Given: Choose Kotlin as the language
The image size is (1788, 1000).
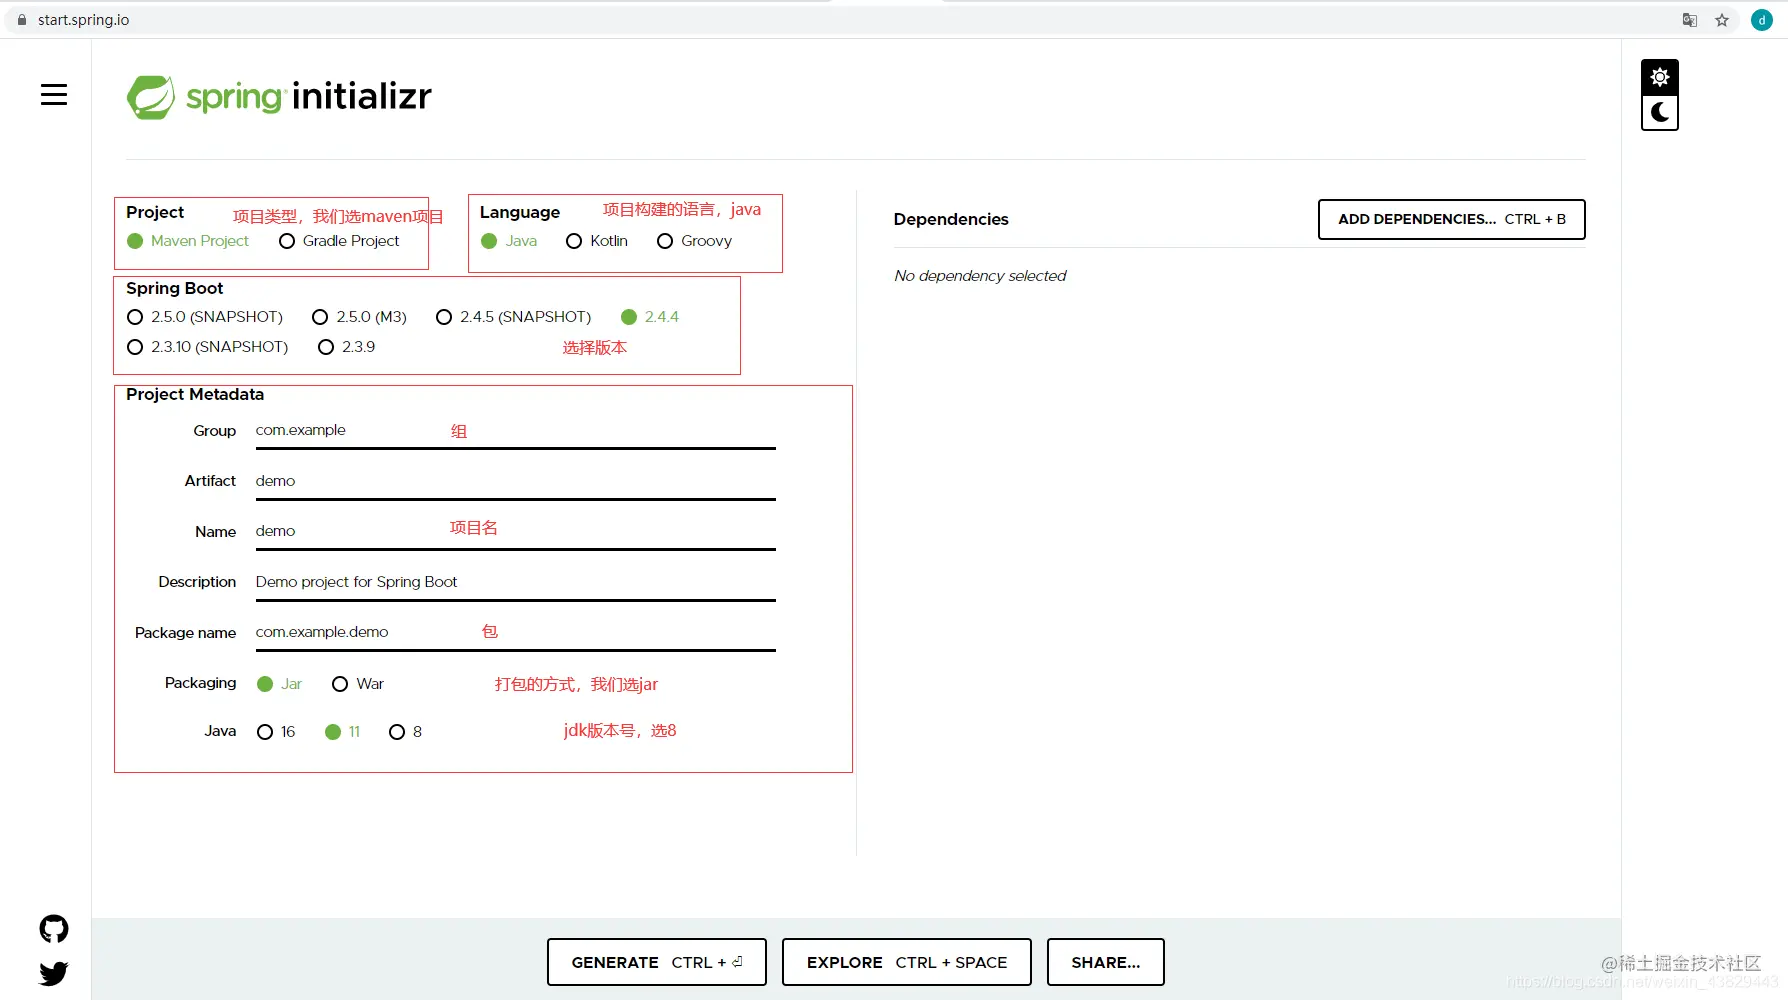Looking at the screenshot, I should pyautogui.click(x=597, y=241).
